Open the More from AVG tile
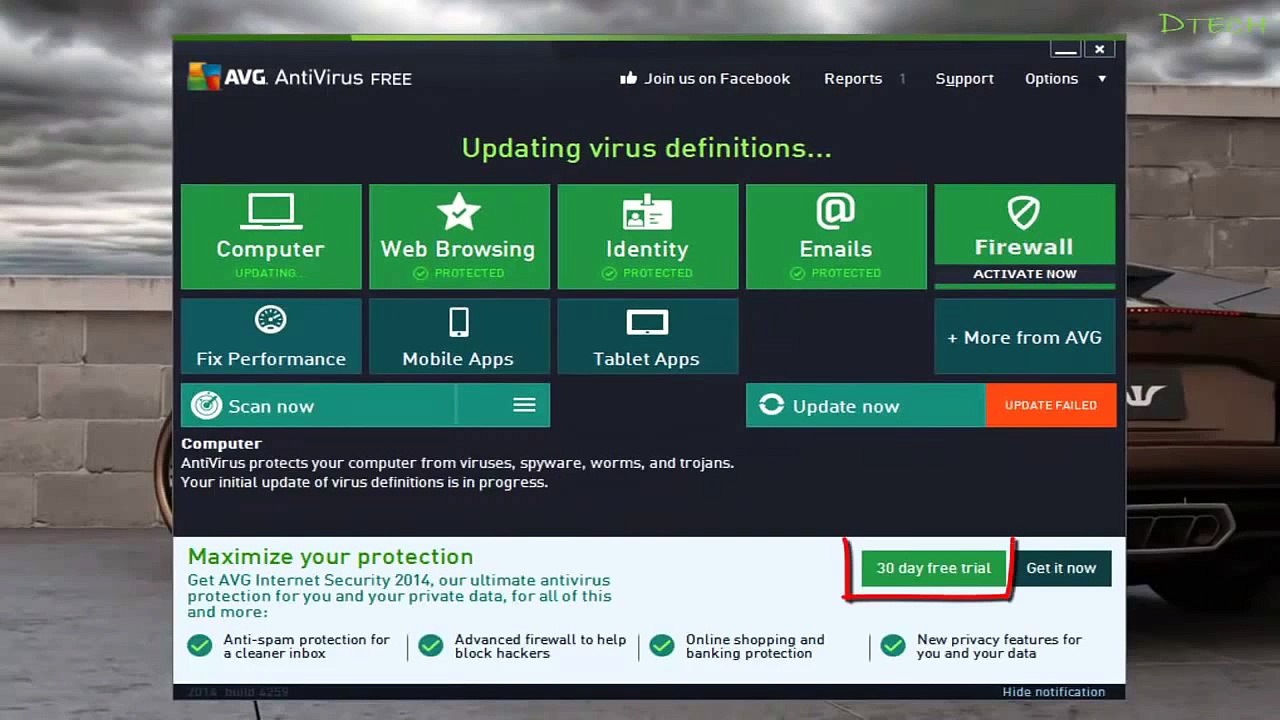Image resolution: width=1280 pixels, height=720 pixels. [1024, 336]
